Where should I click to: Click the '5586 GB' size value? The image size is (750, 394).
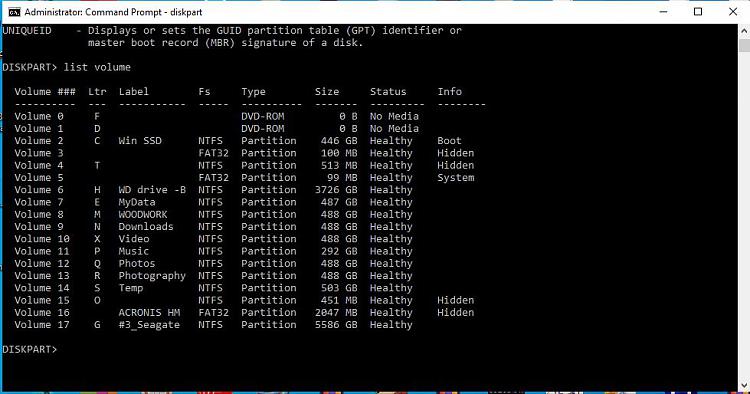click(336, 325)
